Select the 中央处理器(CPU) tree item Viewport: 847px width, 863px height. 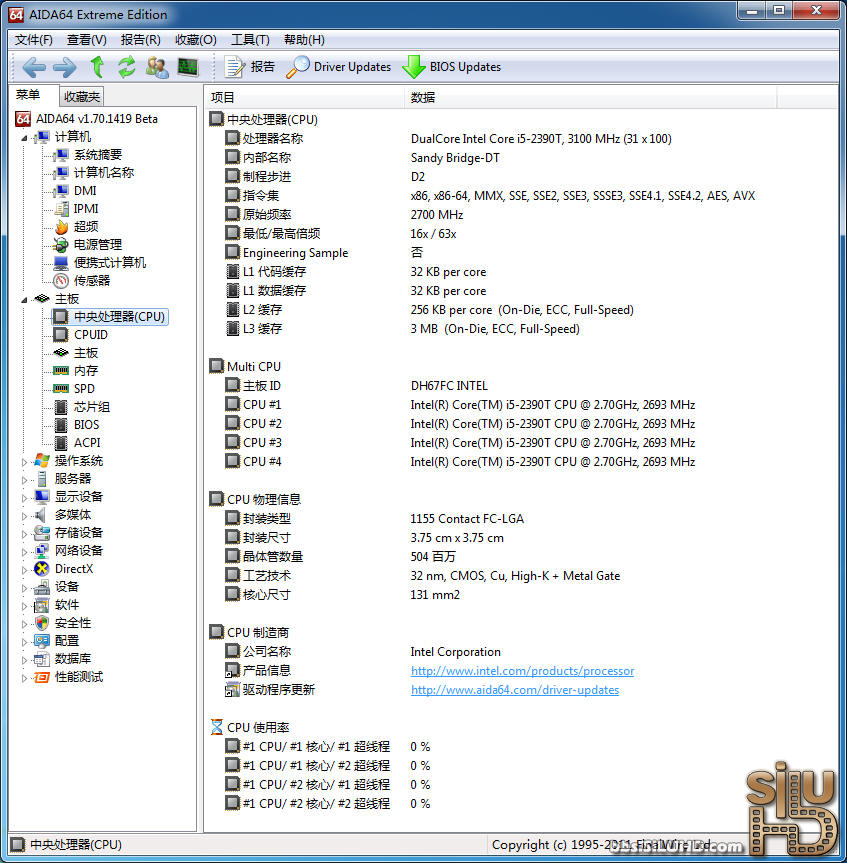pos(110,317)
